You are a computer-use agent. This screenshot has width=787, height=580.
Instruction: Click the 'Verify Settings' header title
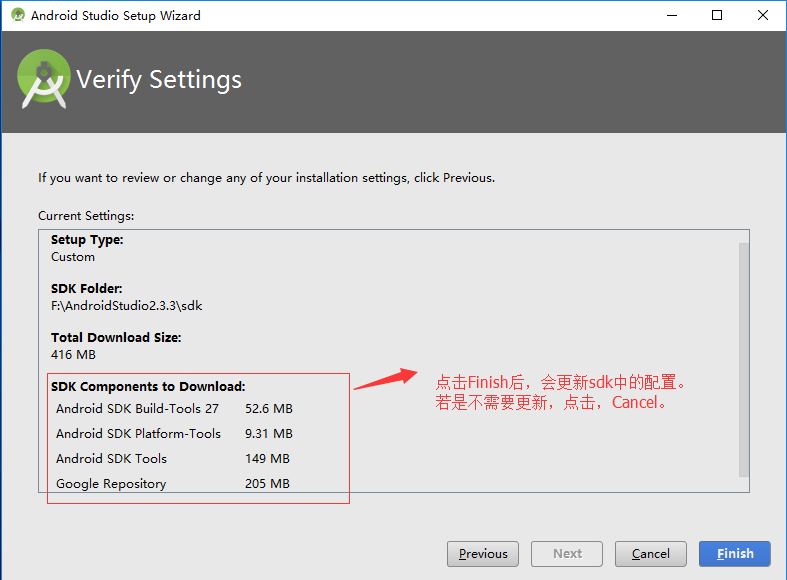tap(159, 80)
